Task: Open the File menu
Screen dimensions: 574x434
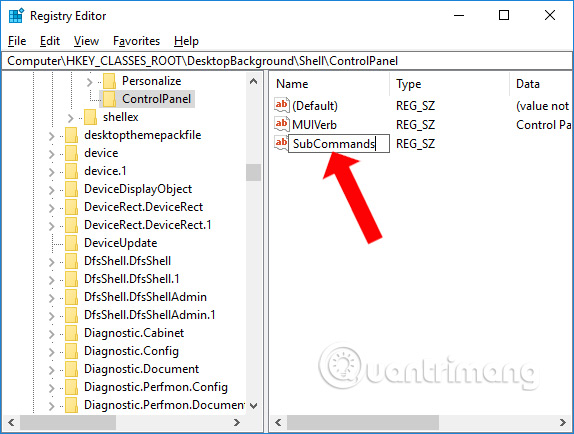Action: click(x=17, y=41)
